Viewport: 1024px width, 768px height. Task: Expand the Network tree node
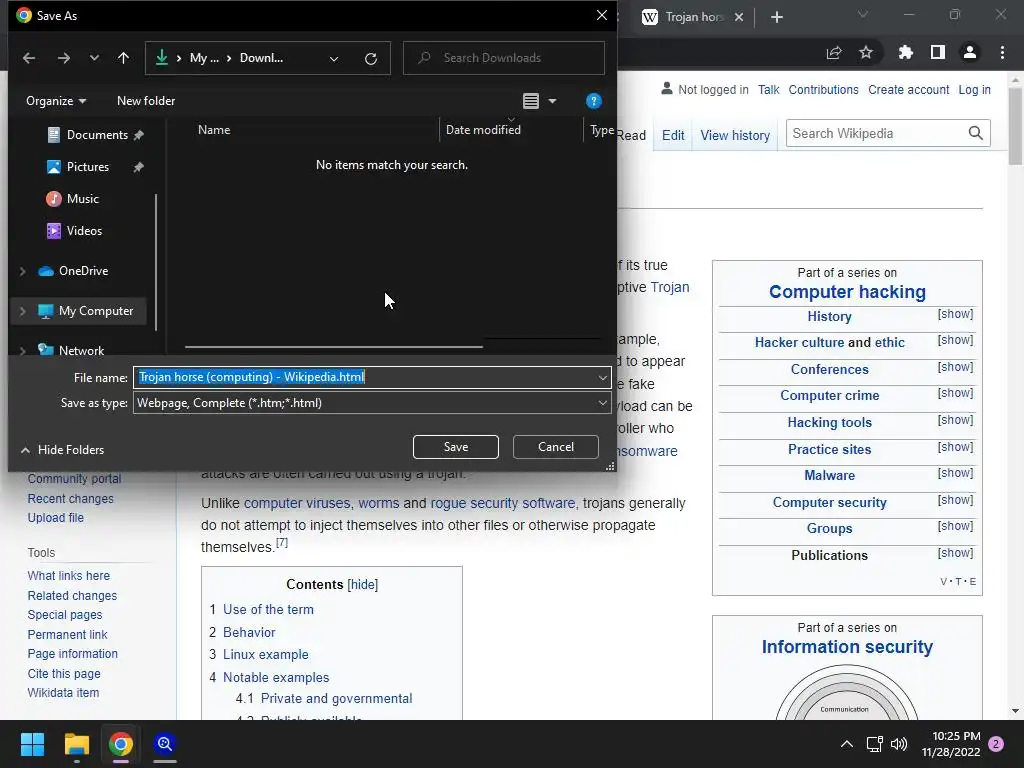point(23,351)
